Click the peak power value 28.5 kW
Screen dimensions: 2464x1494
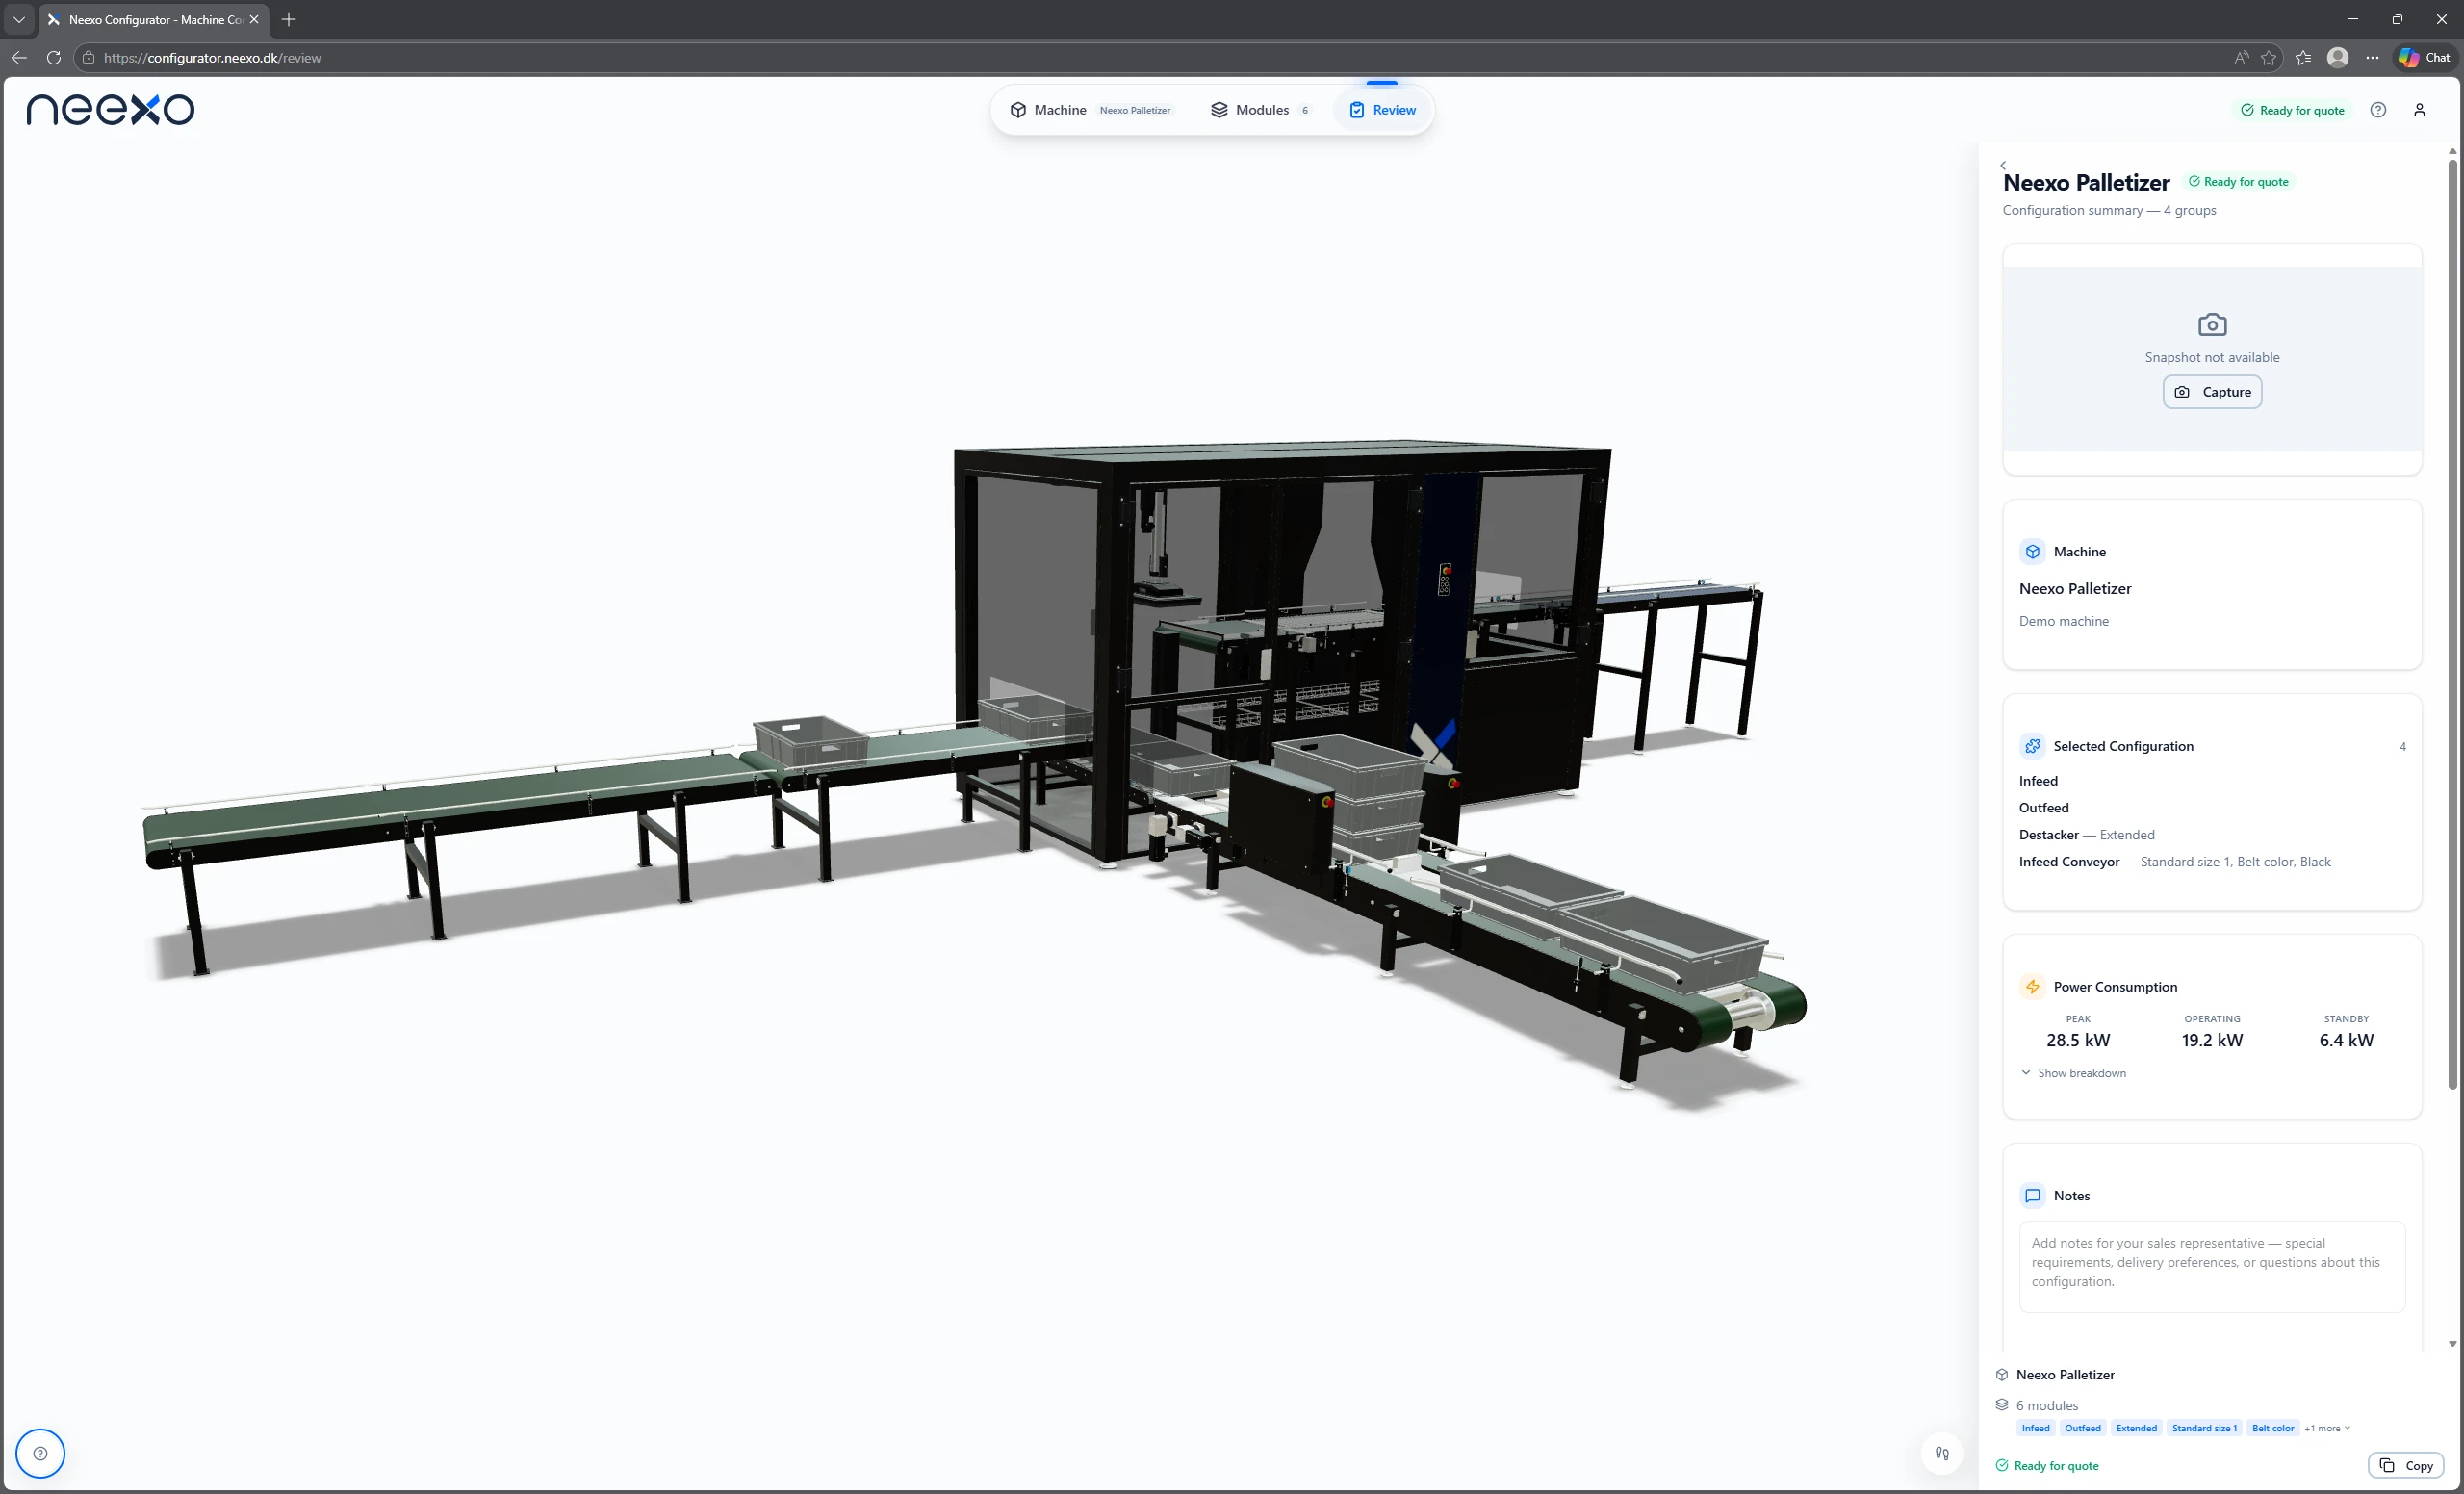click(2078, 1040)
